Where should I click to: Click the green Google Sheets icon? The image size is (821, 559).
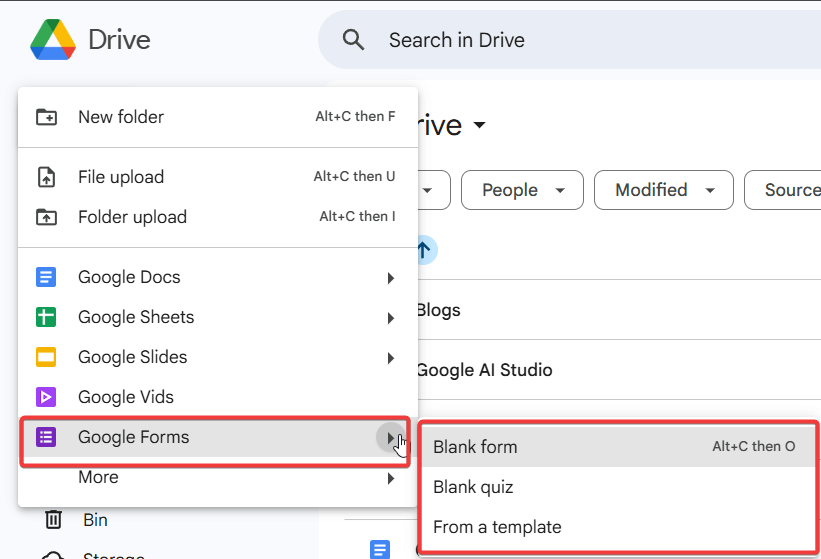point(46,317)
